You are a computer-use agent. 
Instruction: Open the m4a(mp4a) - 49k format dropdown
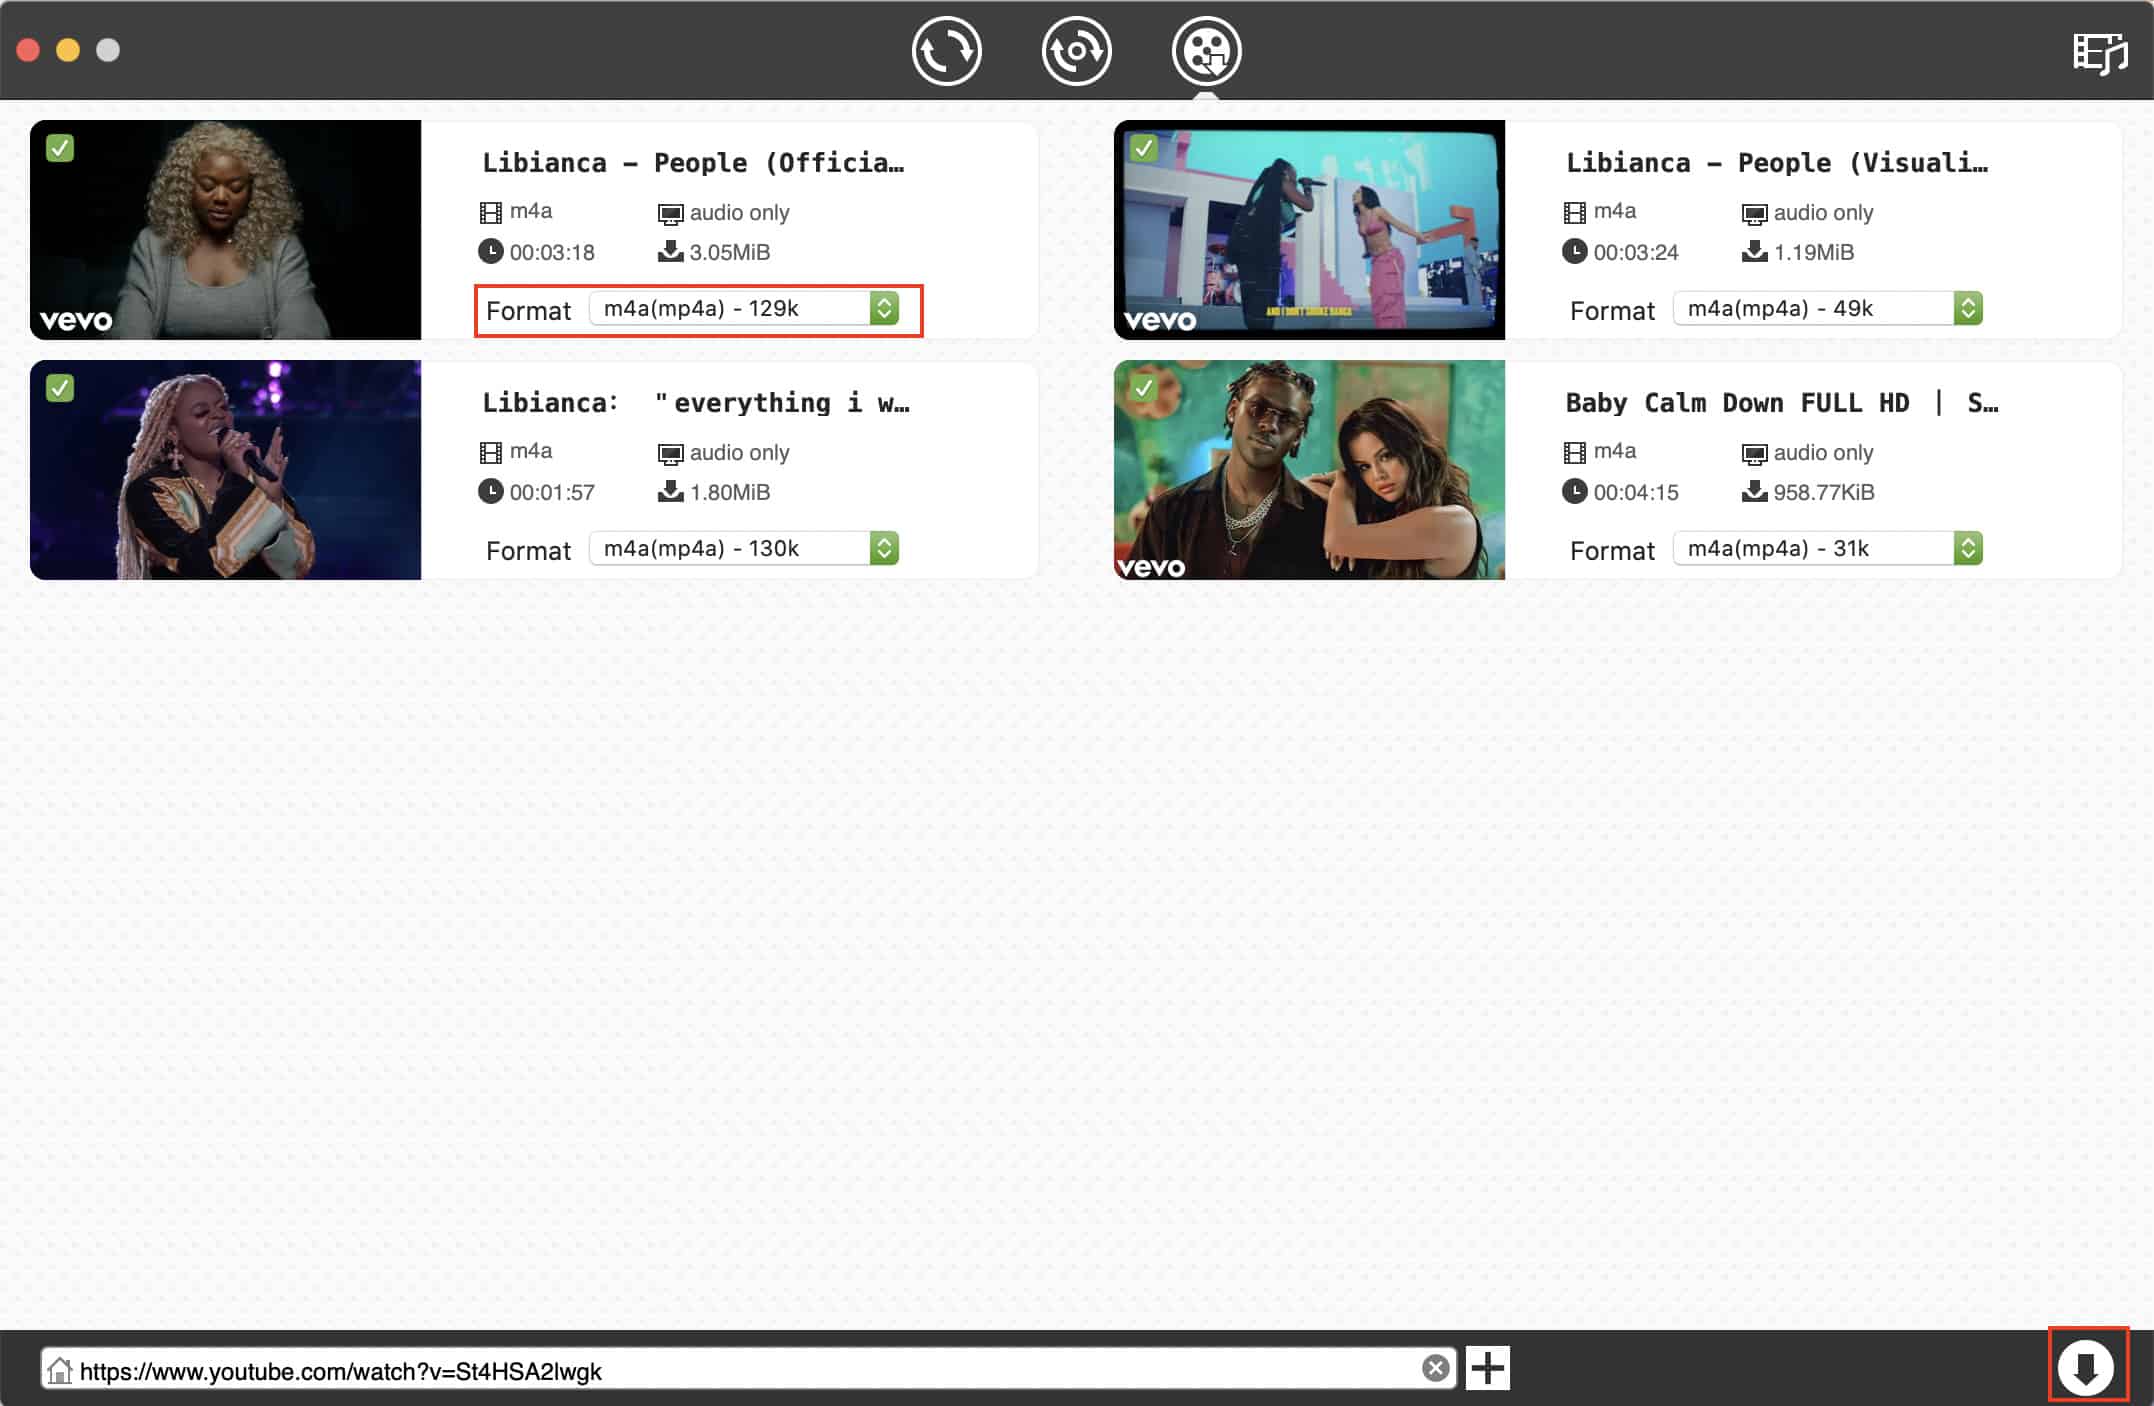click(x=1827, y=309)
